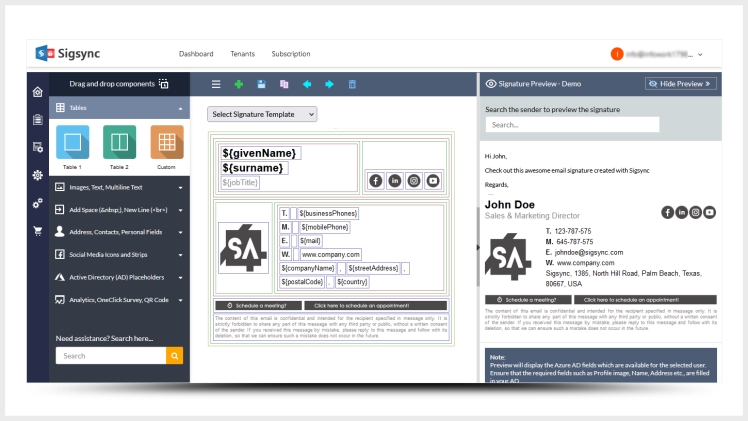
Task: Click the home icon in left sidebar
Action: [38, 92]
